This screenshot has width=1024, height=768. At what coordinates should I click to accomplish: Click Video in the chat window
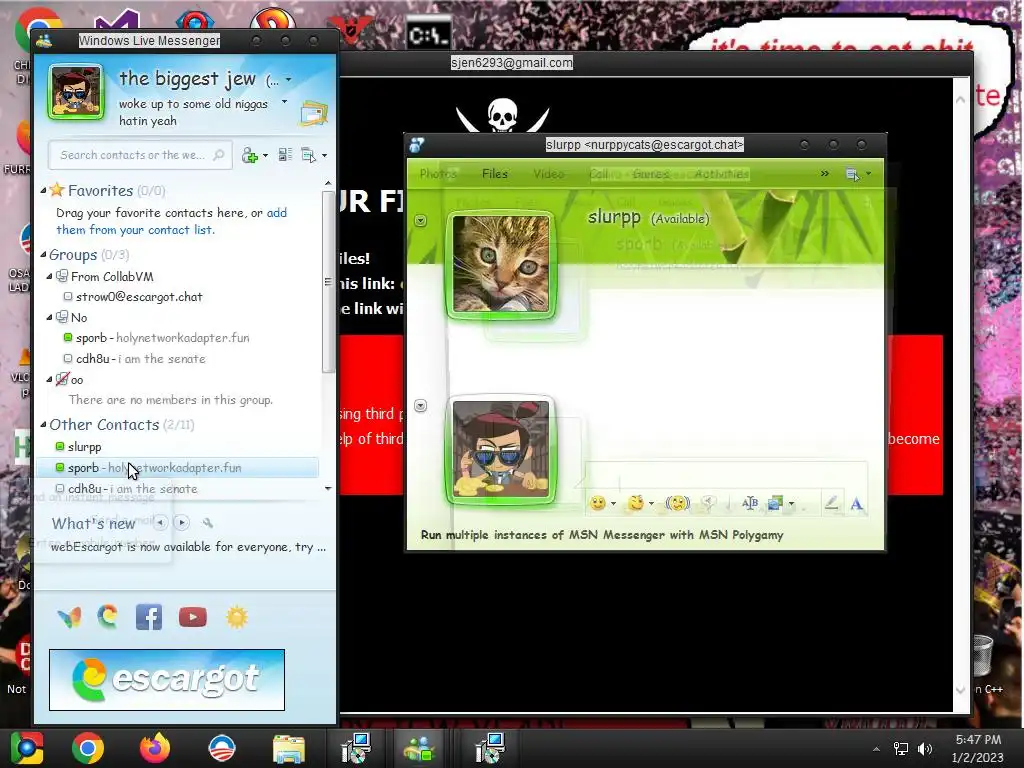coord(549,174)
